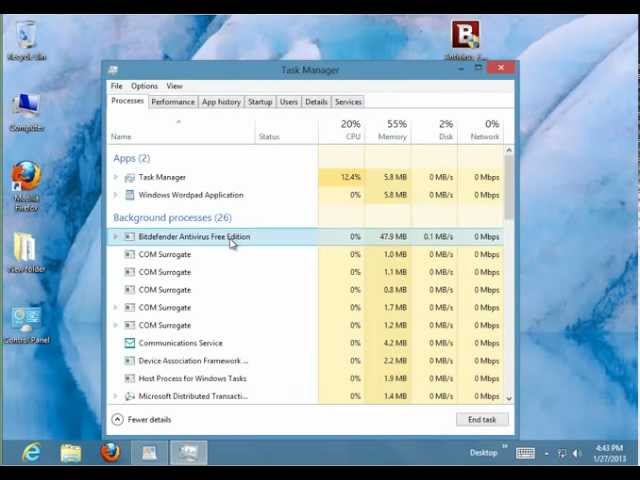Select the Communications Service process row
640x480 pixels.
pyautogui.click(x=306, y=343)
